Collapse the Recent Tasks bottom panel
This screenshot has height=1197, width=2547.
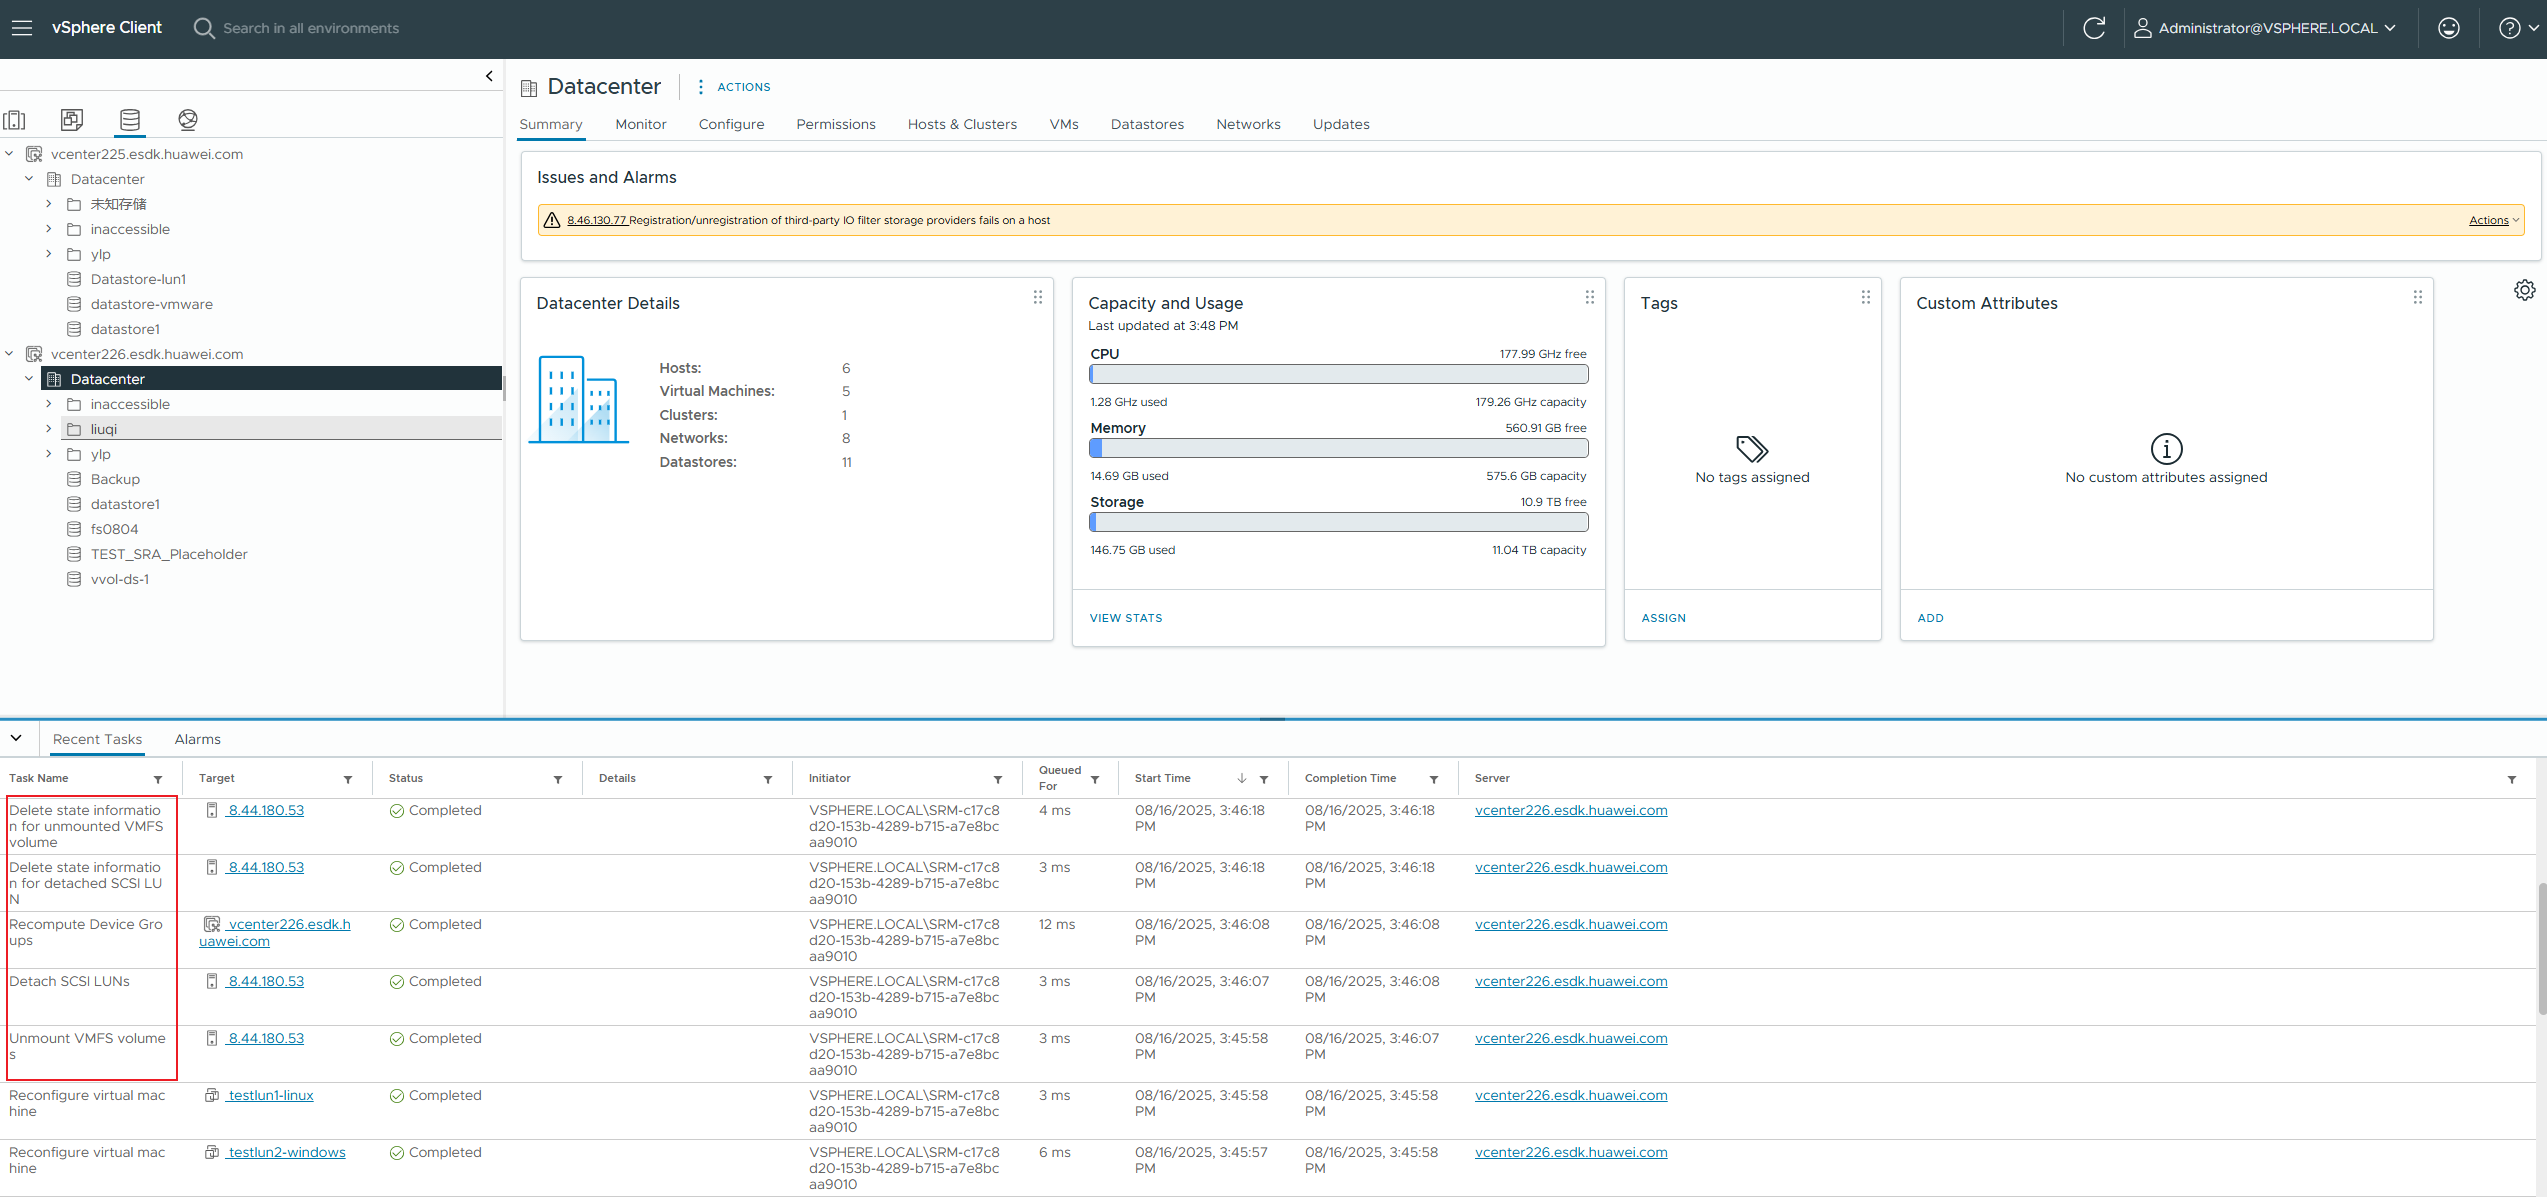pos(17,738)
